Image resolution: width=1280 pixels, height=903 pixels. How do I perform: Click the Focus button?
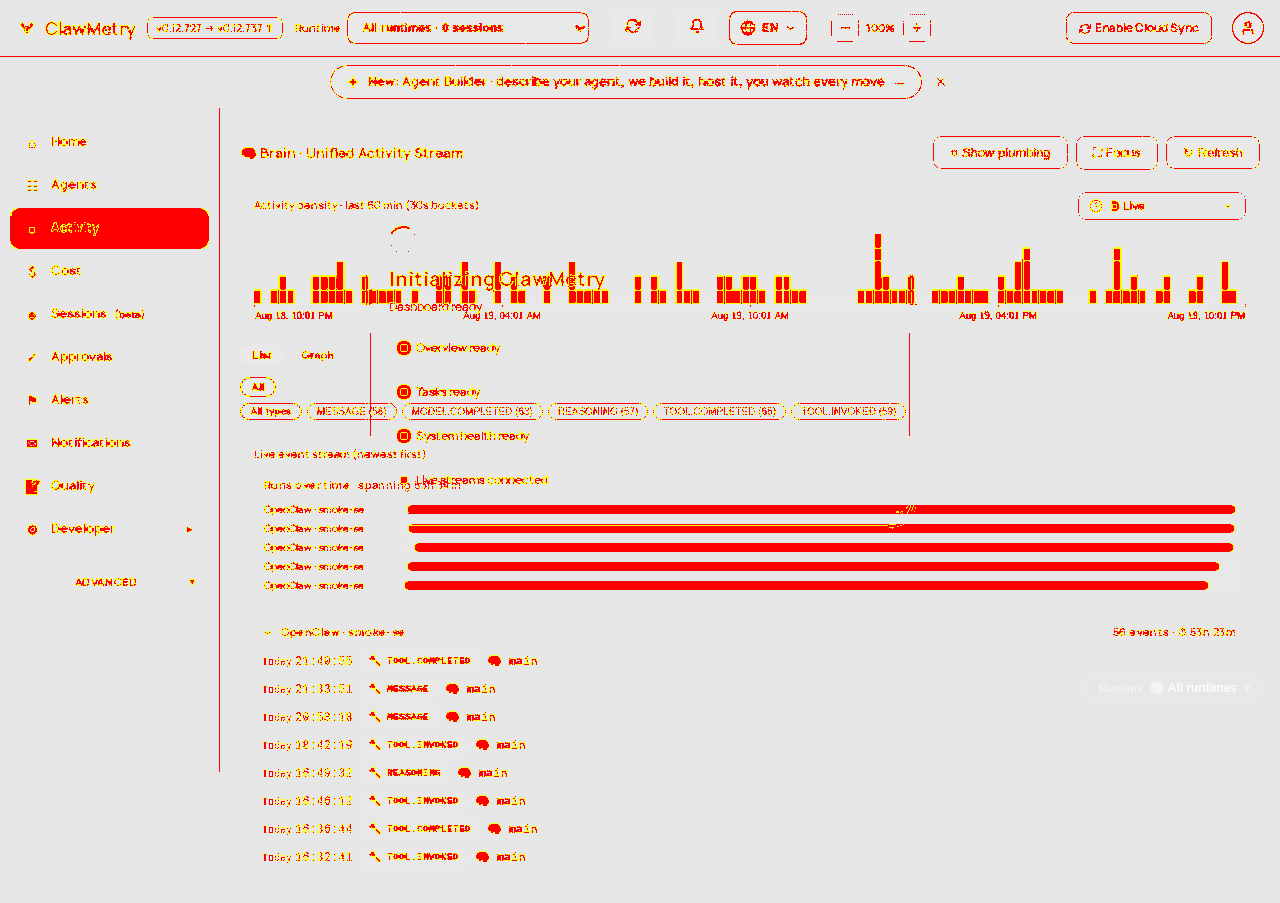(x=1117, y=153)
